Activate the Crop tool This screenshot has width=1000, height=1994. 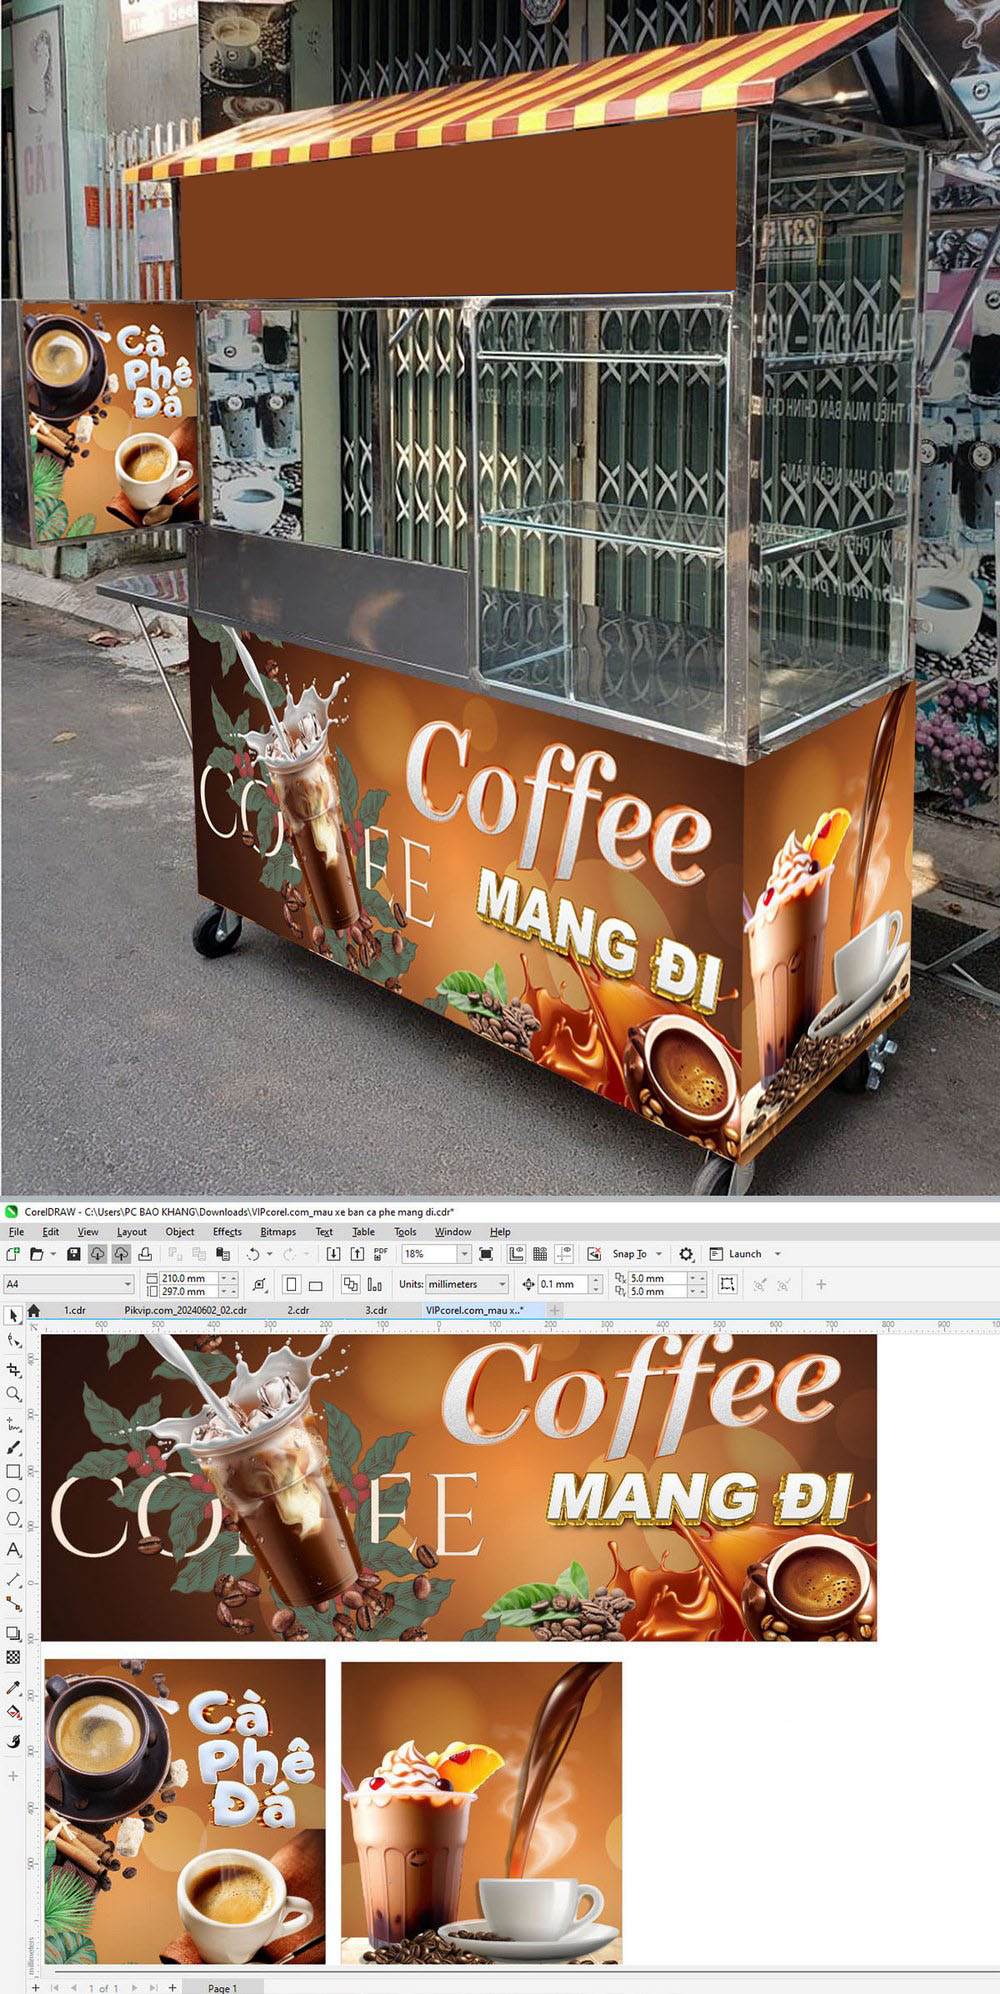click(x=13, y=1369)
